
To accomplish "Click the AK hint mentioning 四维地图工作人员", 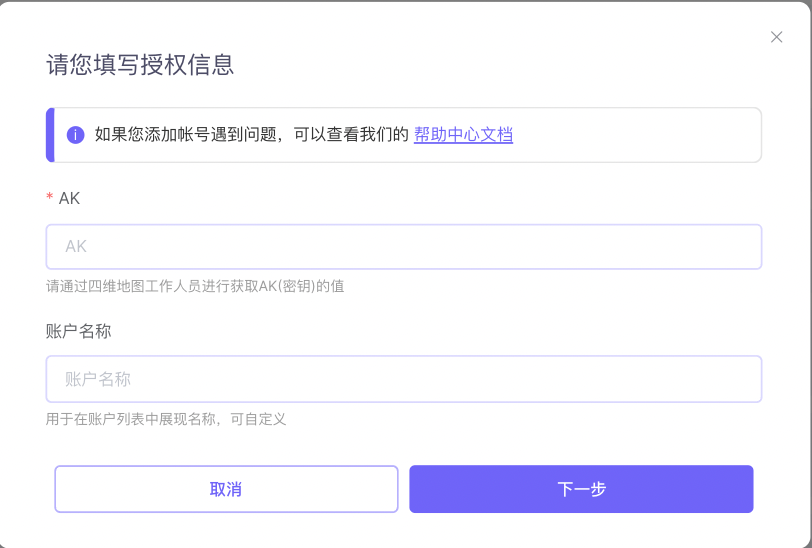I will click(x=195, y=286).
